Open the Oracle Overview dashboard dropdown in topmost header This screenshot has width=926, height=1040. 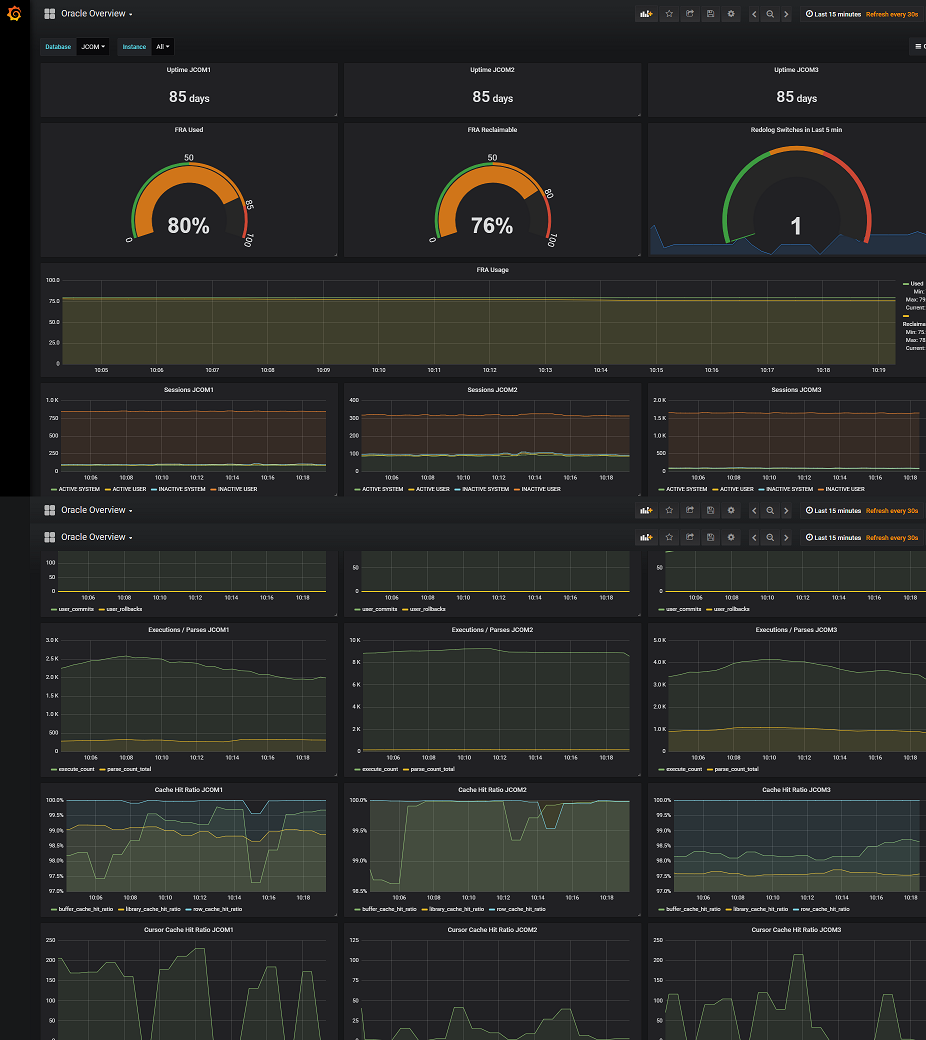(97, 14)
